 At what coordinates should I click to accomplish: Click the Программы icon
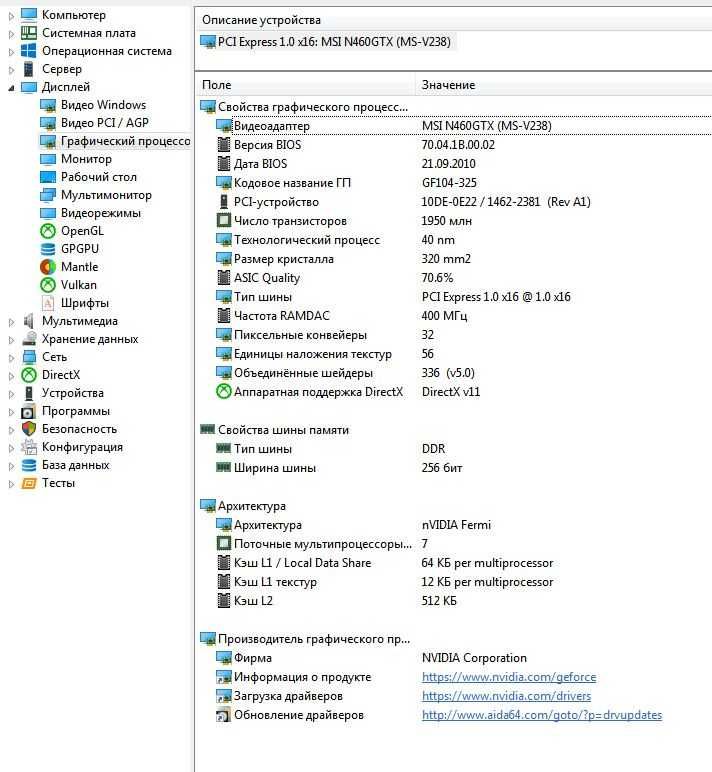(29, 411)
